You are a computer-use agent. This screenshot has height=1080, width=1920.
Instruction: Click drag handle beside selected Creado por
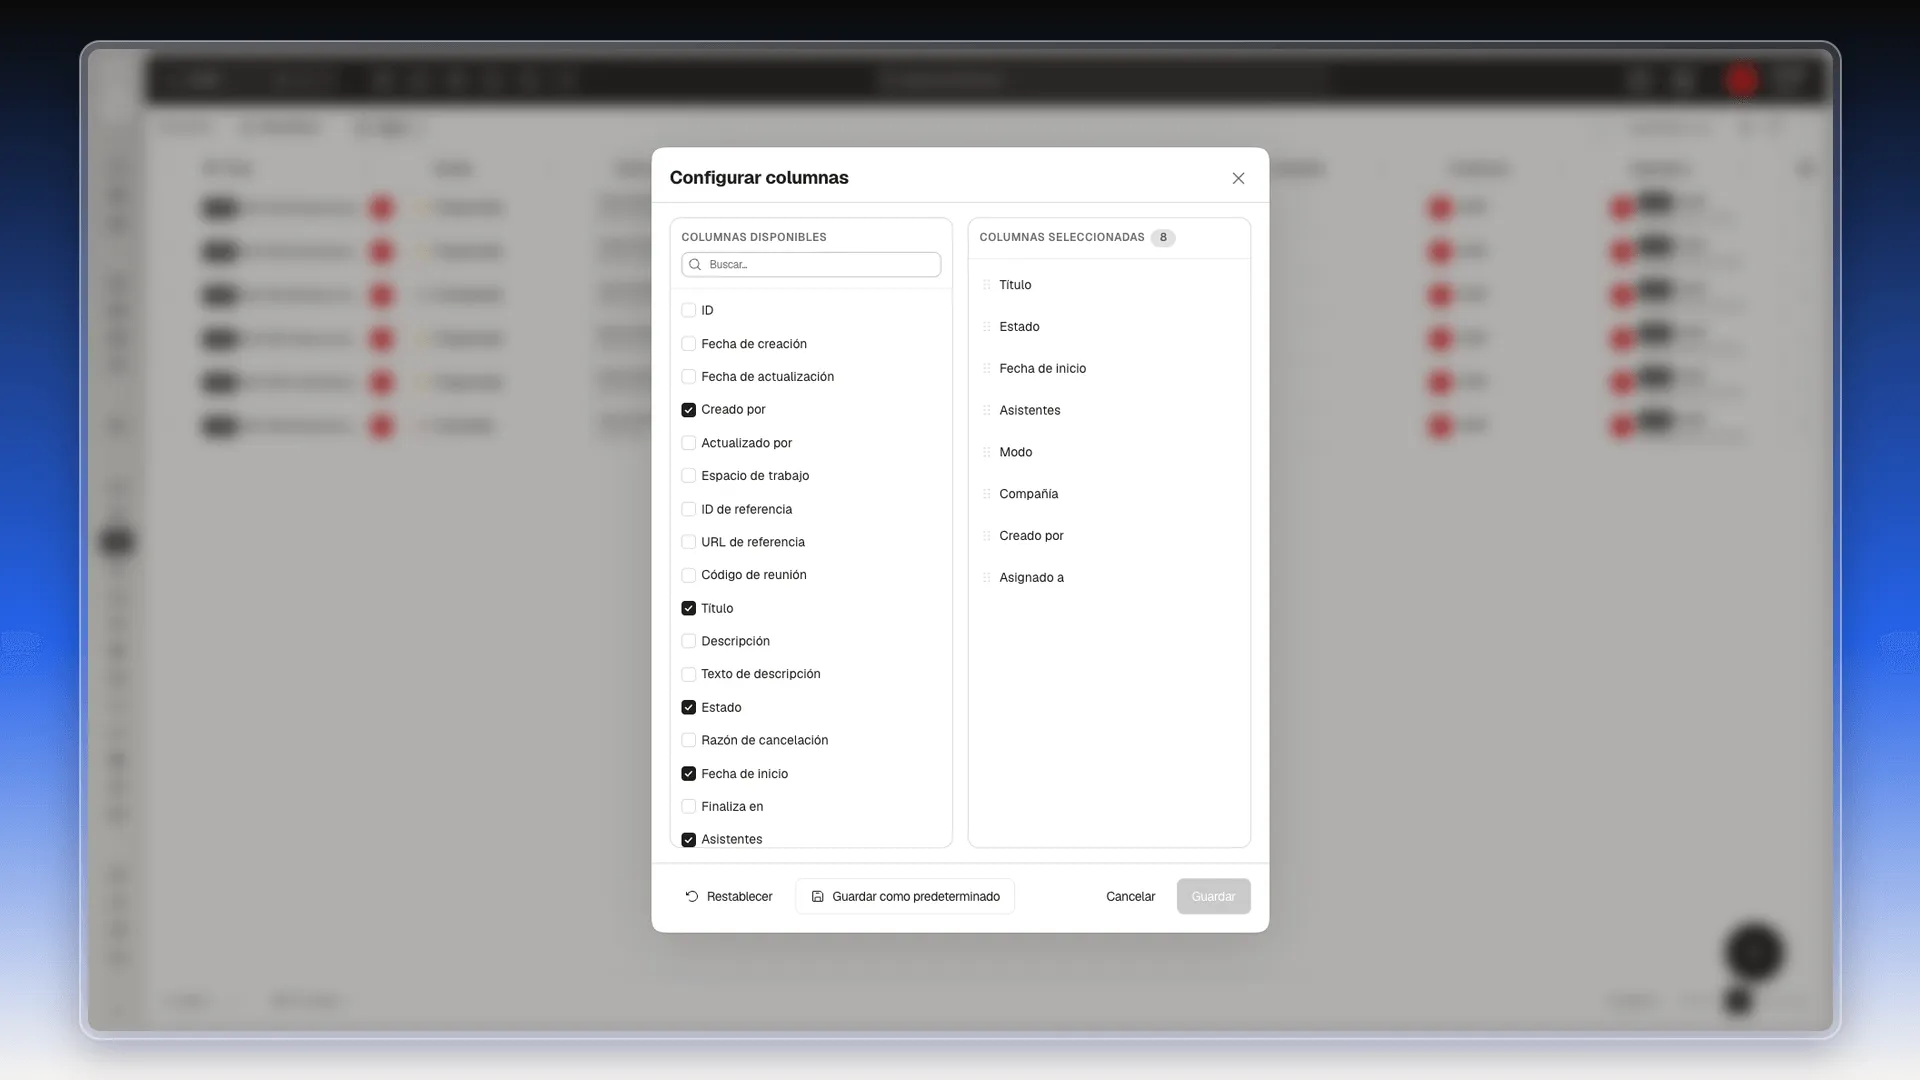(987, 536)
